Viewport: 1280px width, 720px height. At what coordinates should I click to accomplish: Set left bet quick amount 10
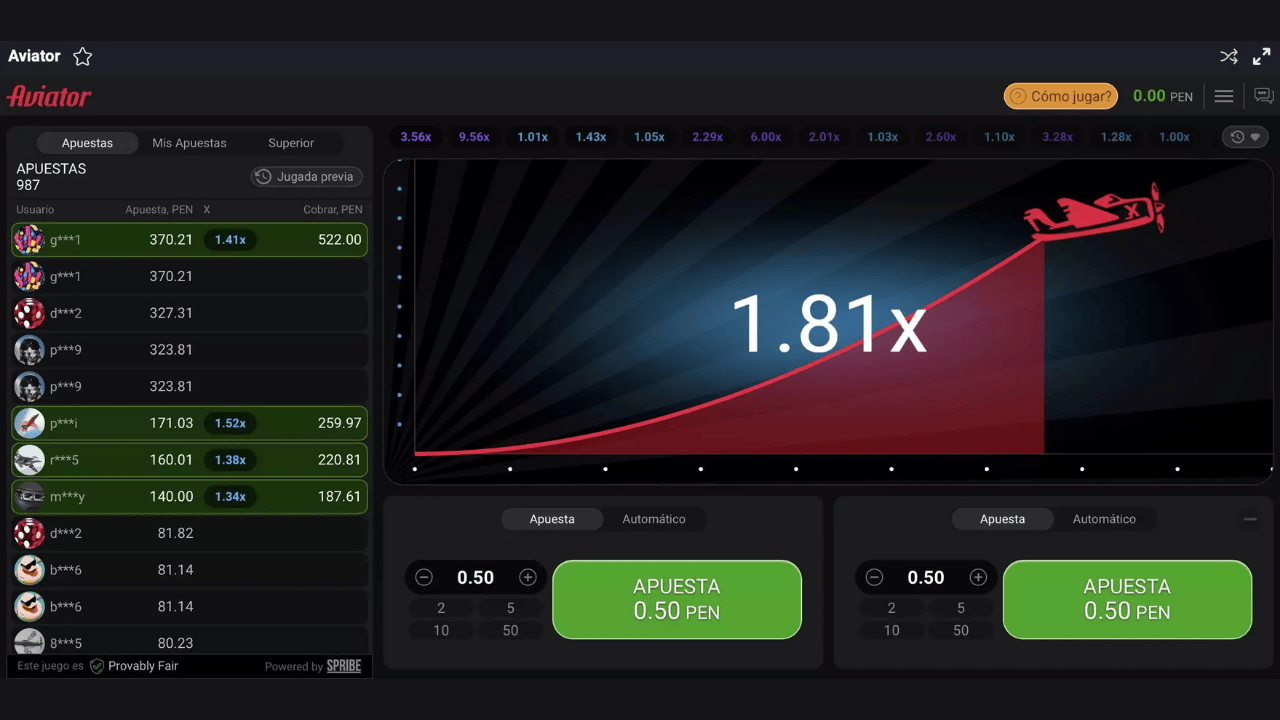pos(441,630)
